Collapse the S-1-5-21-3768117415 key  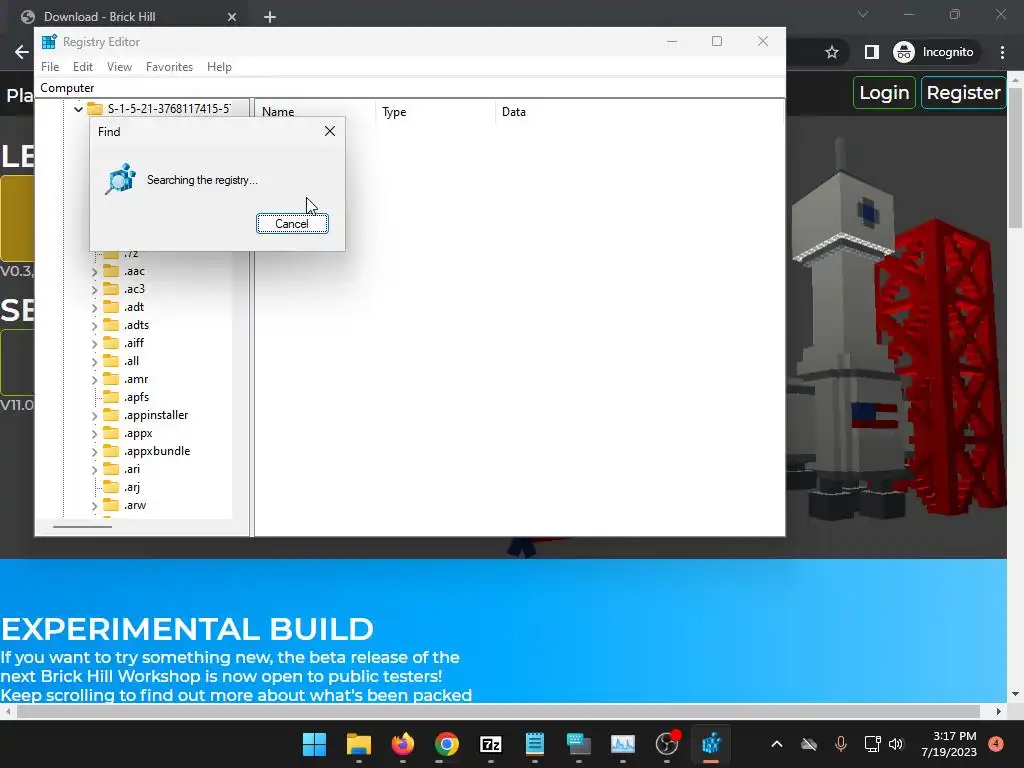pos(78,109)
